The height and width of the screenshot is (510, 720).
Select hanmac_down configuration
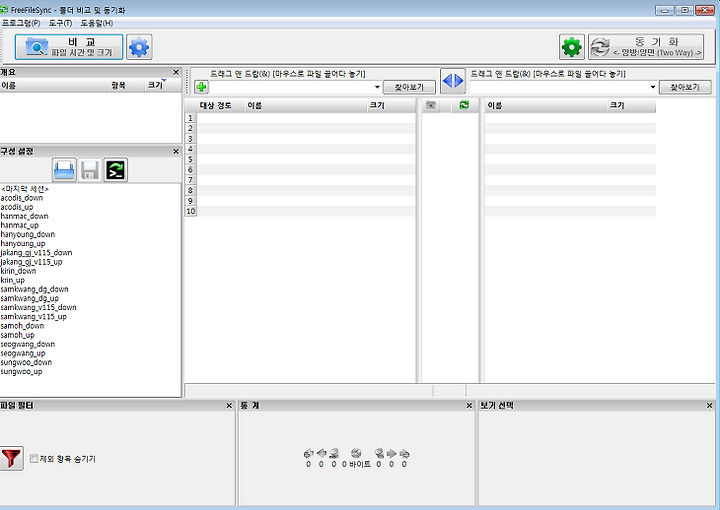[x=24, y=216]
